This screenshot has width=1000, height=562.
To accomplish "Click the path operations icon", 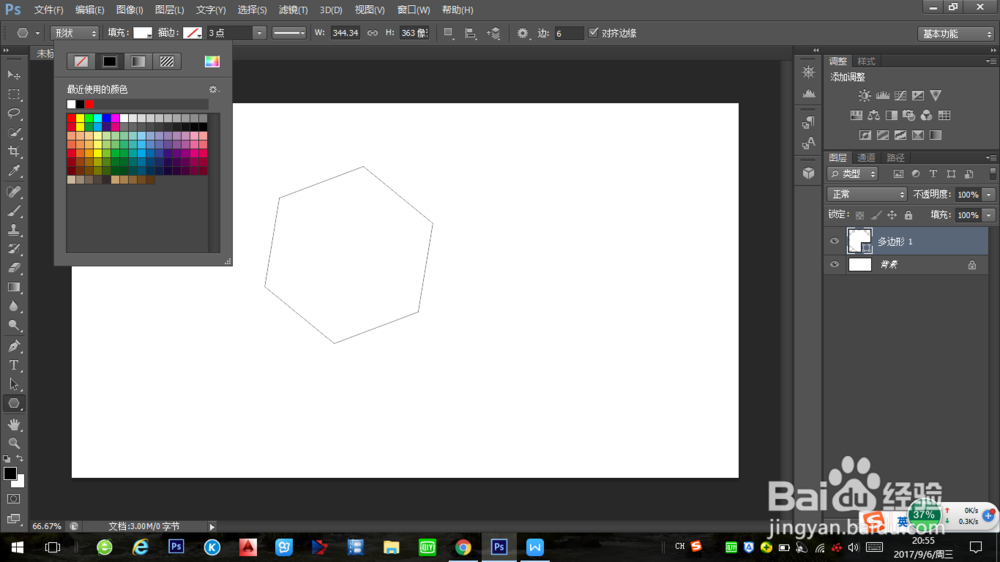I will coord(448,33).
